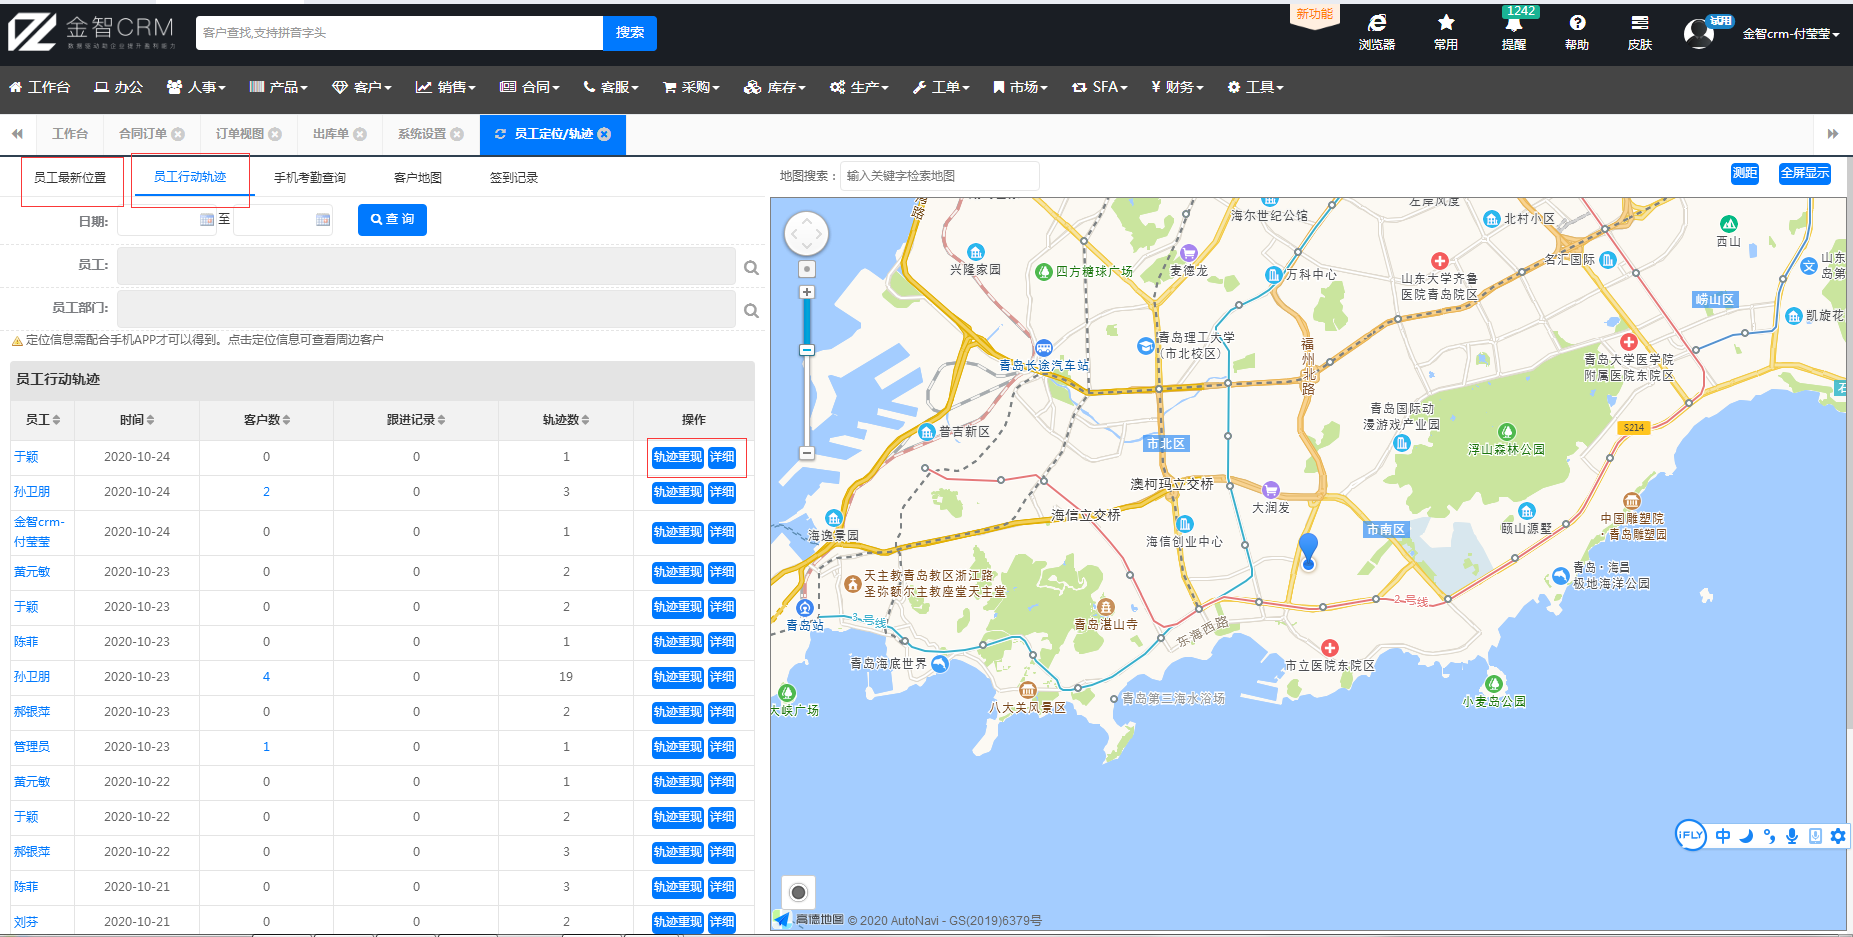Refresh the 员工定位/轨迹 tab
1853x937 pixels.
(x=500, y=134)
